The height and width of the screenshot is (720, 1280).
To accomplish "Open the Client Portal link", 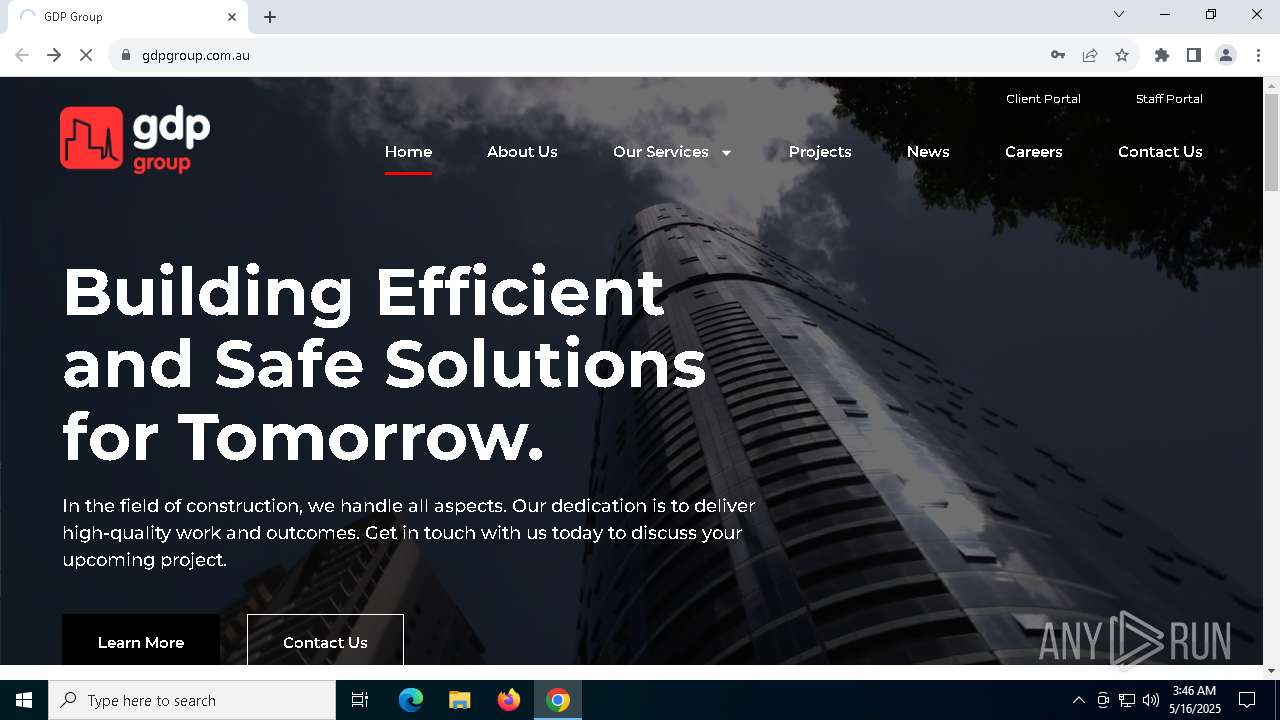I will (1043, 99).
